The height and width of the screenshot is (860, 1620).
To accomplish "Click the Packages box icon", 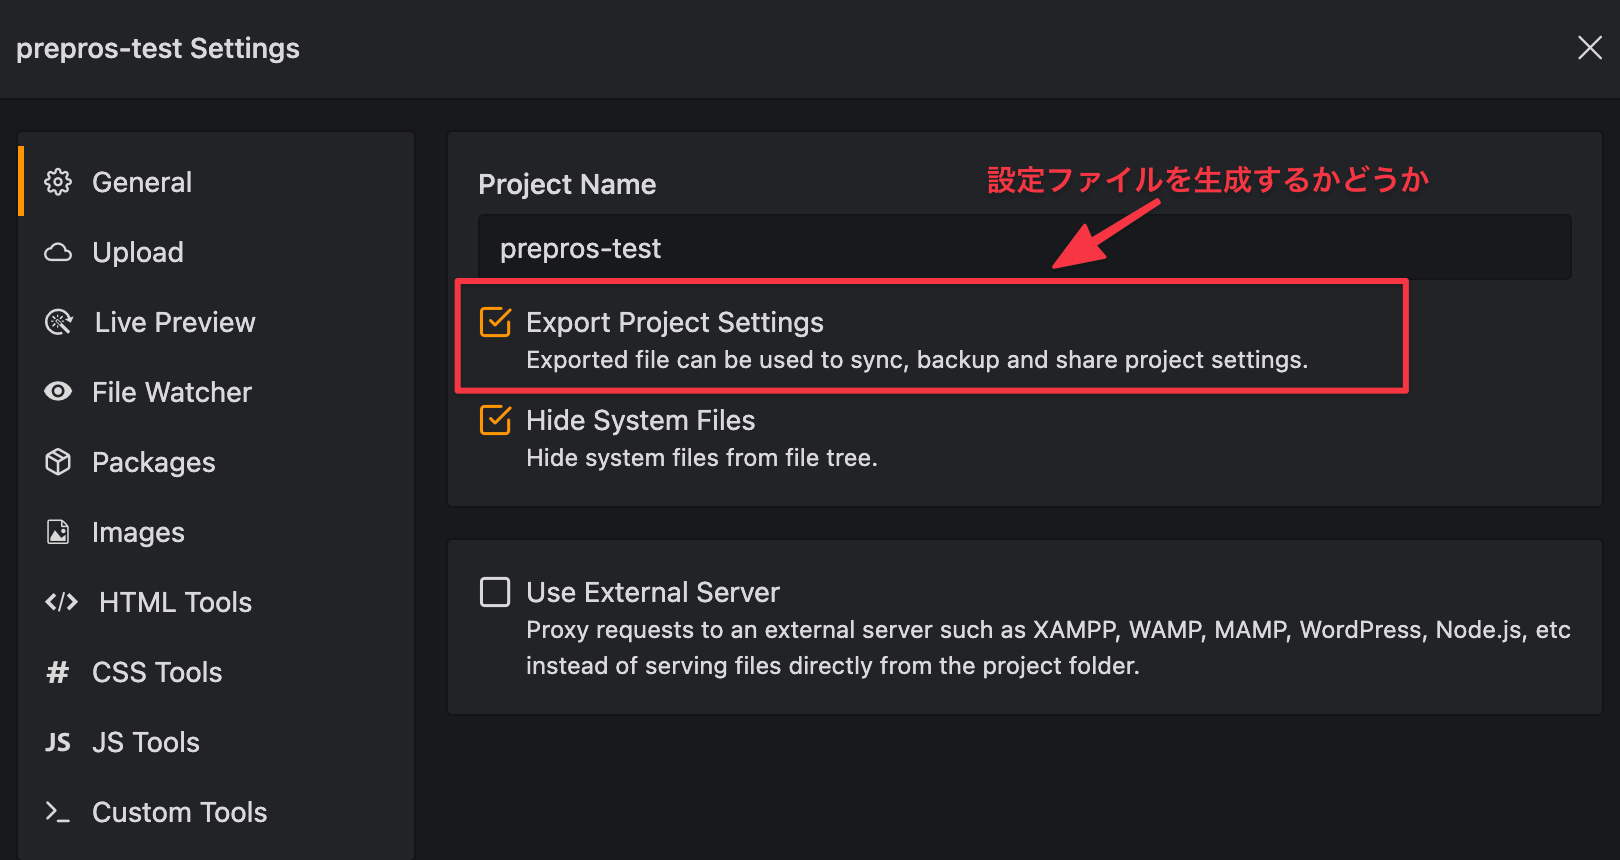I will [x=58, y=462].
